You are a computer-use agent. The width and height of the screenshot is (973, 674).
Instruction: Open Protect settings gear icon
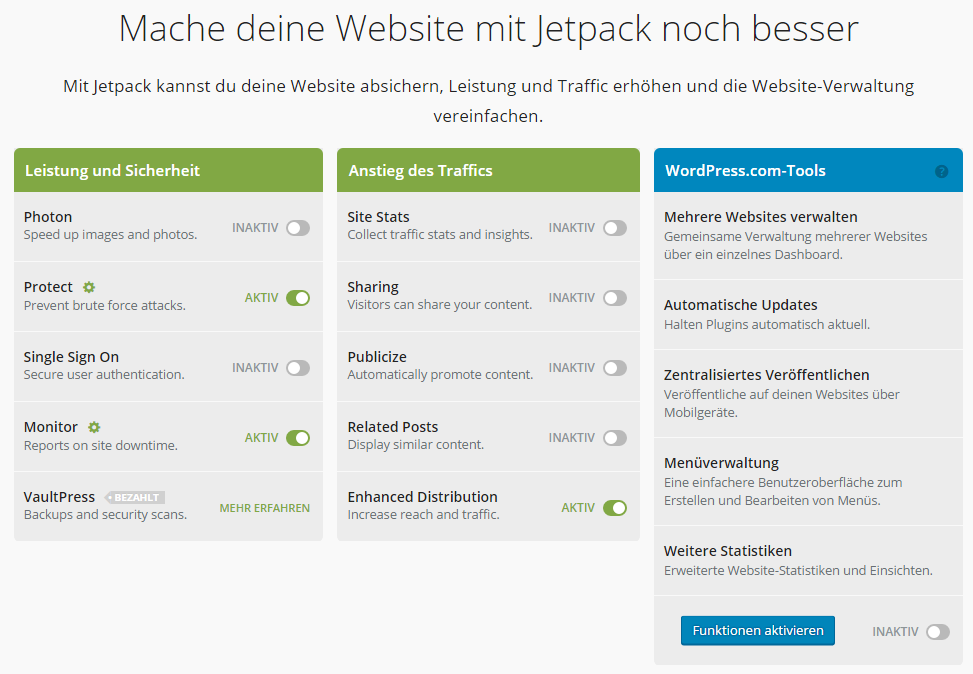(89, 287)
